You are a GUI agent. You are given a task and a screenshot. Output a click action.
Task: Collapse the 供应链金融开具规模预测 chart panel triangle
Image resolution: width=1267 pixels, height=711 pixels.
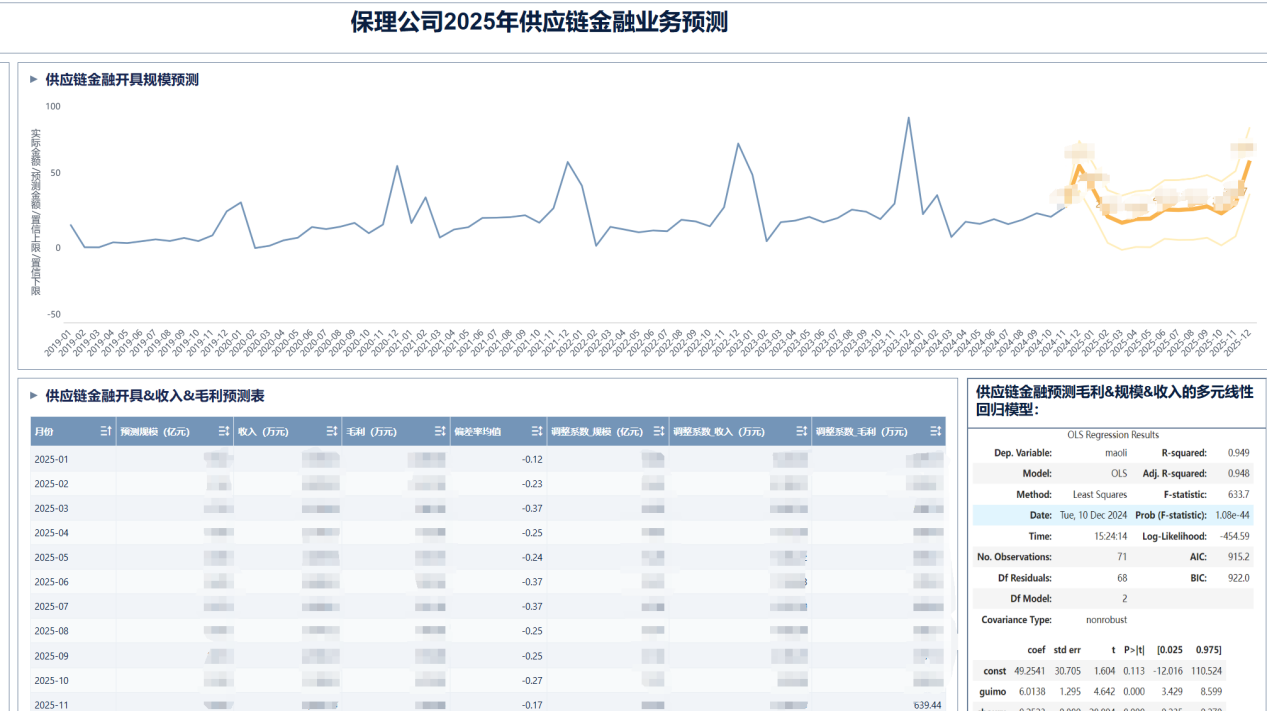point(34,79)
